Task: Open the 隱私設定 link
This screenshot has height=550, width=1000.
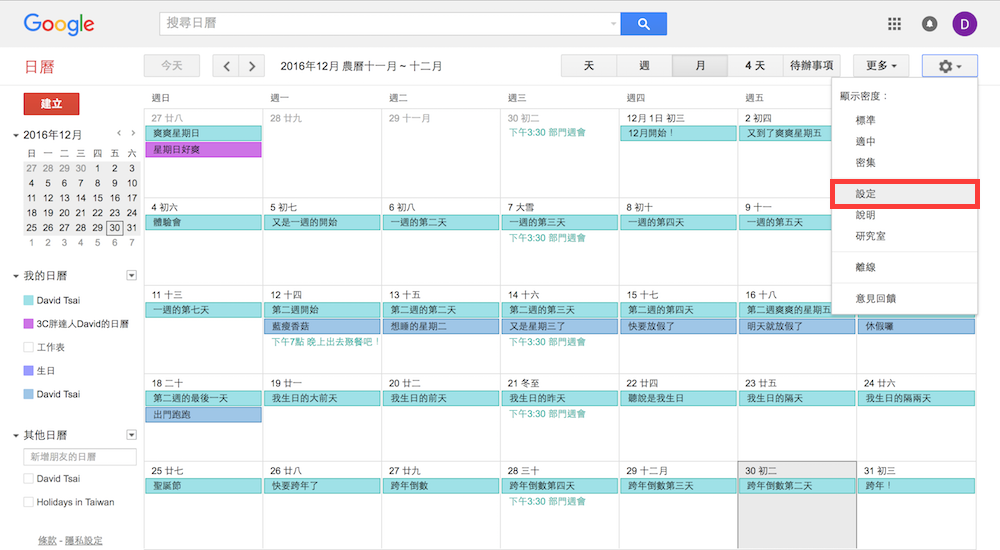Action: click(83, 540)
